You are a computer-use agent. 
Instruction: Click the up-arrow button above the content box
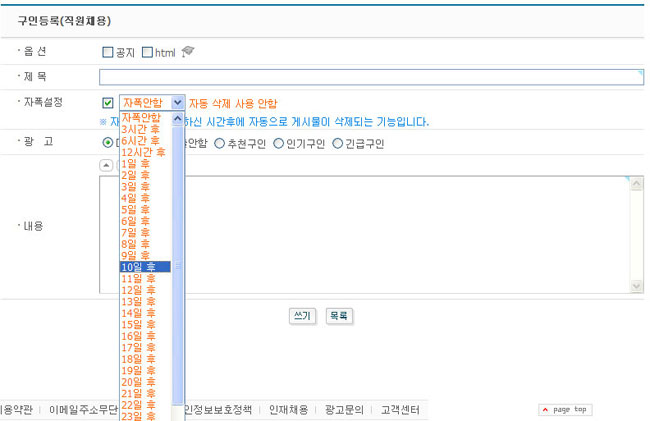pyautogui.click(x=106, y=165)
